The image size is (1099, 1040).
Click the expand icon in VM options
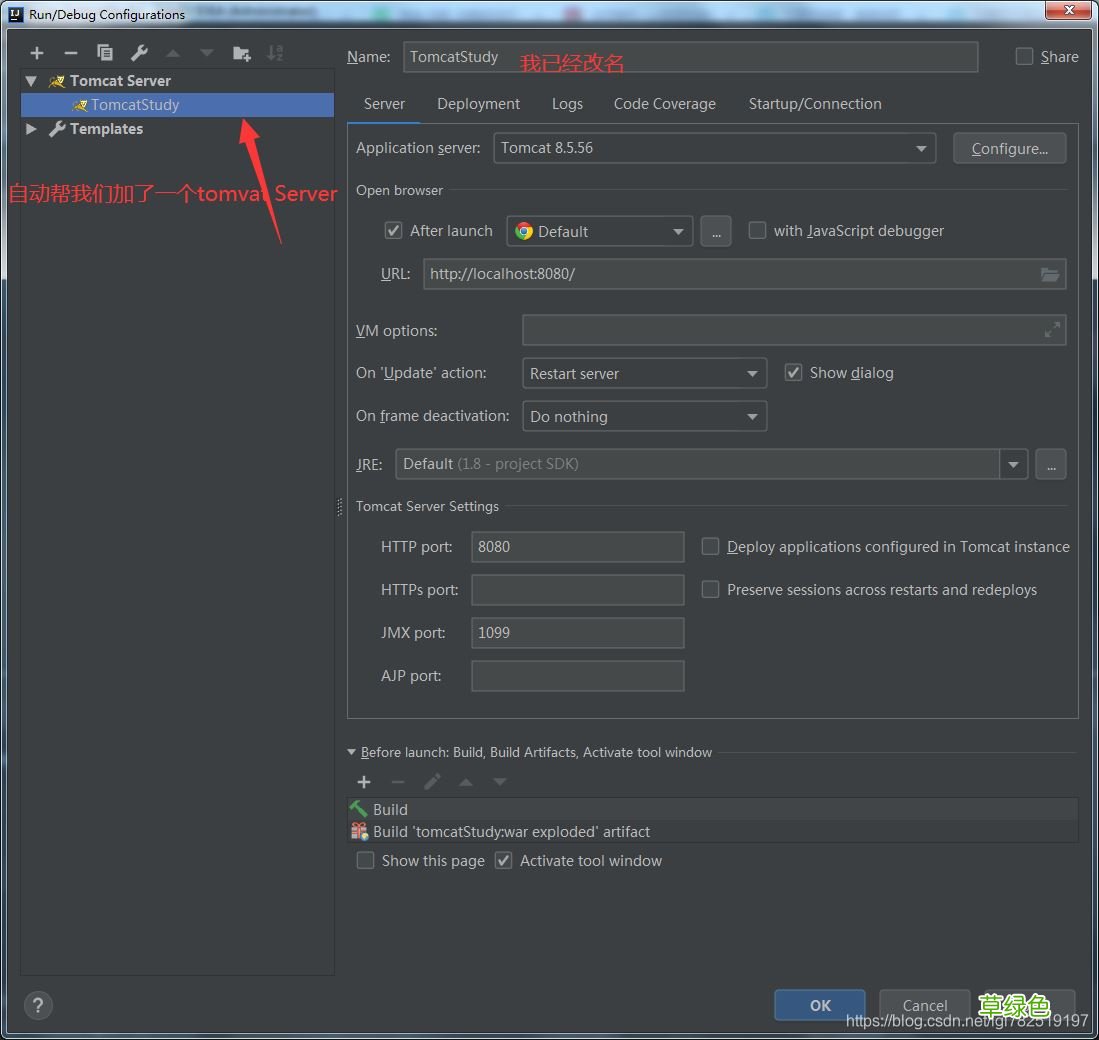coord(1052,330)
